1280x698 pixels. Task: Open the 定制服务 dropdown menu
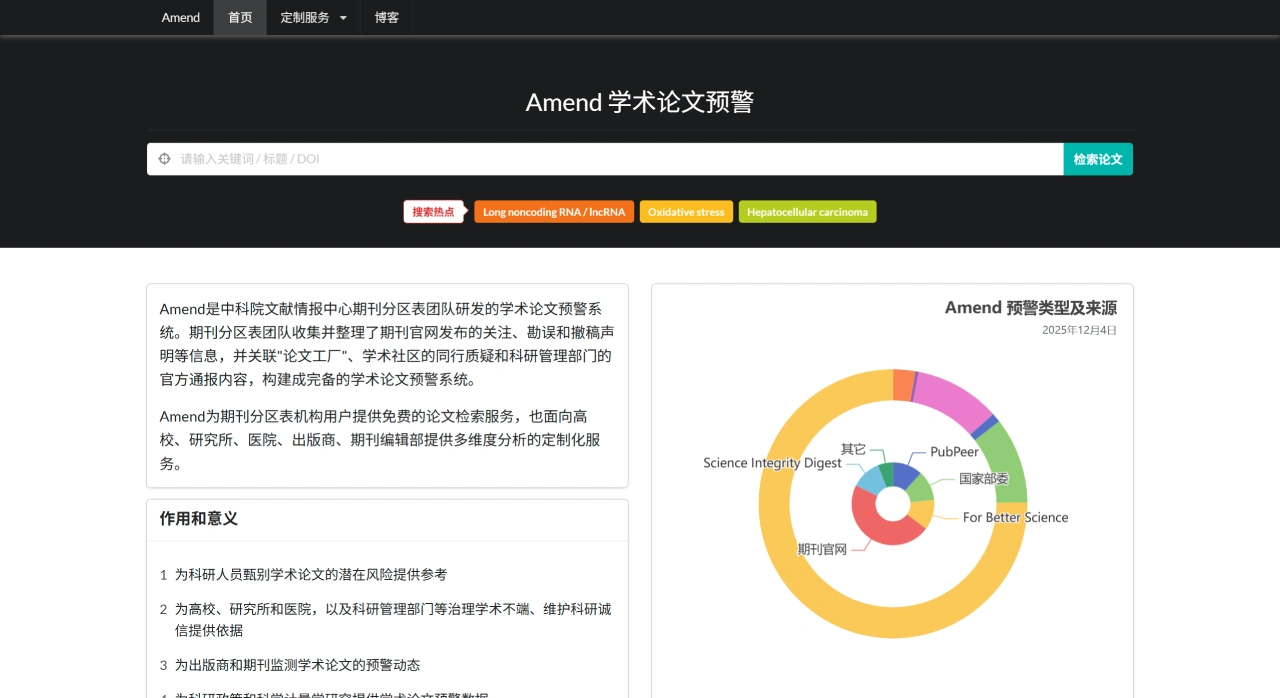(x=305, y=17)
